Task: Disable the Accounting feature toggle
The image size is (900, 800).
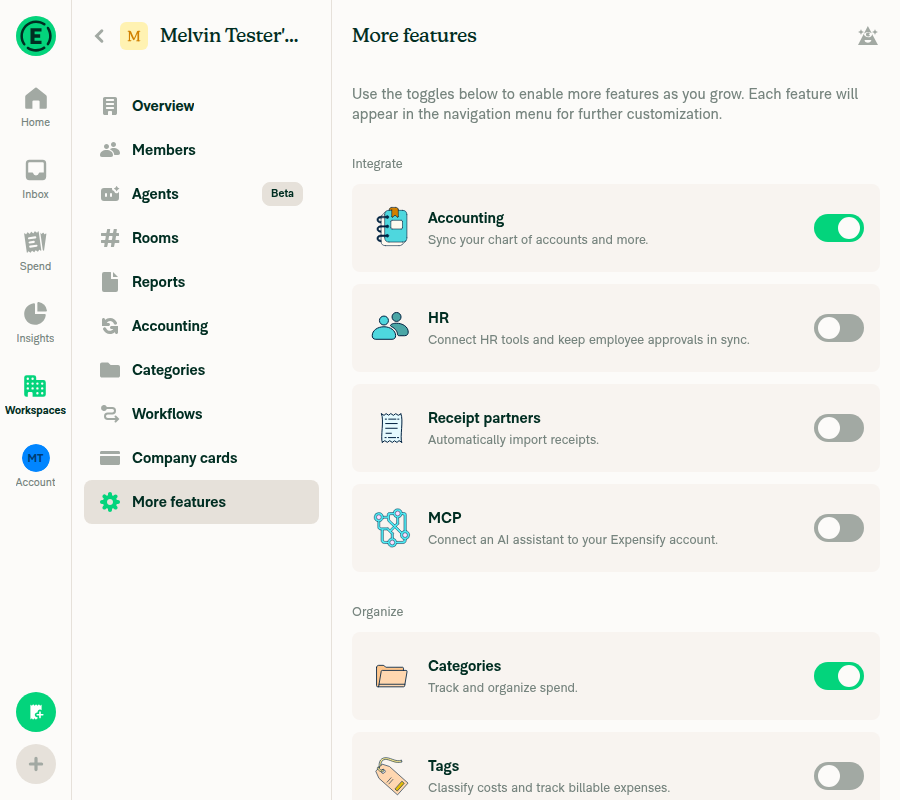Action: pyautogui.click(x=839, y=228)
